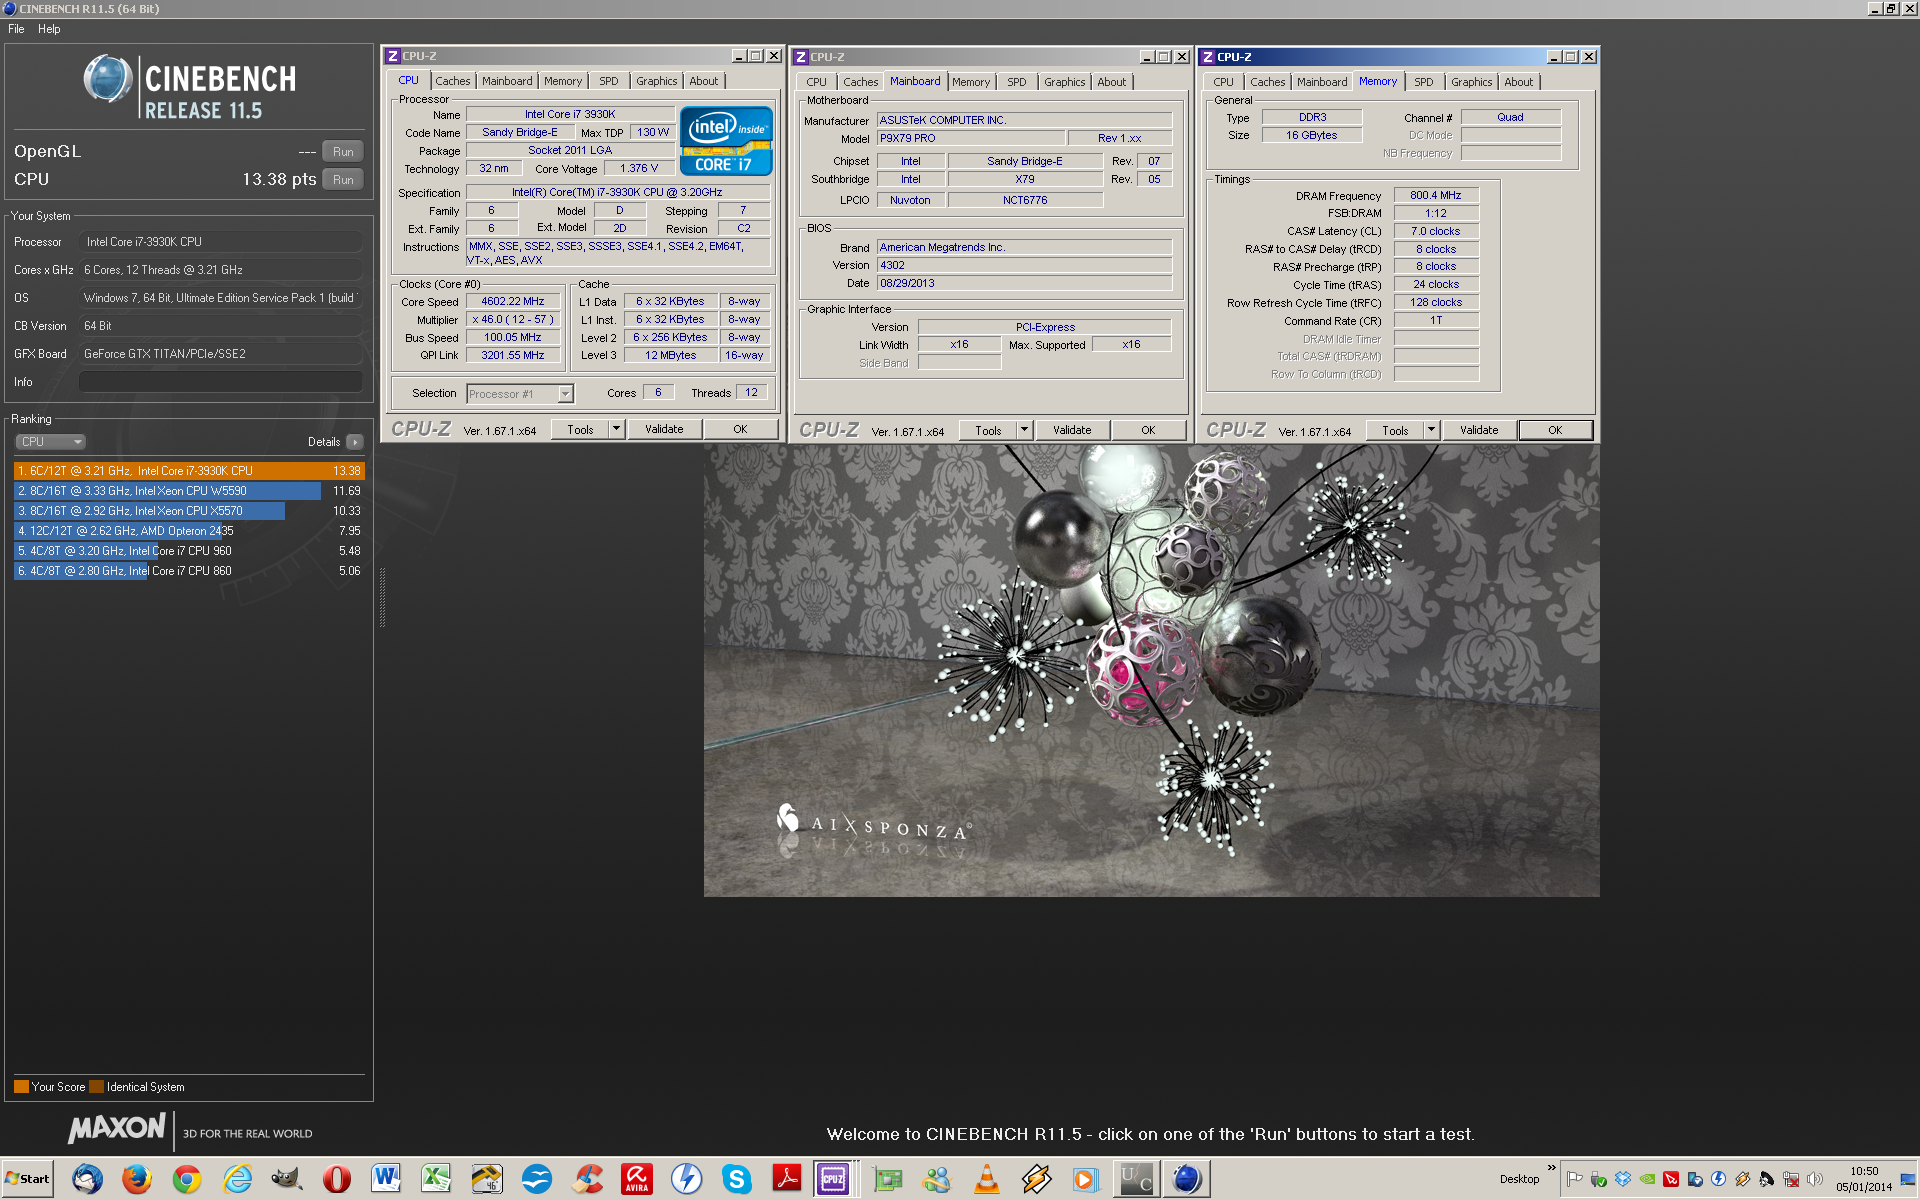The width and height of the screenshot is (1920, 1200).
Task: Open Tools dropdown arrow in Mainboard CPU-Z window
Action: click(x=1024, y=431)
